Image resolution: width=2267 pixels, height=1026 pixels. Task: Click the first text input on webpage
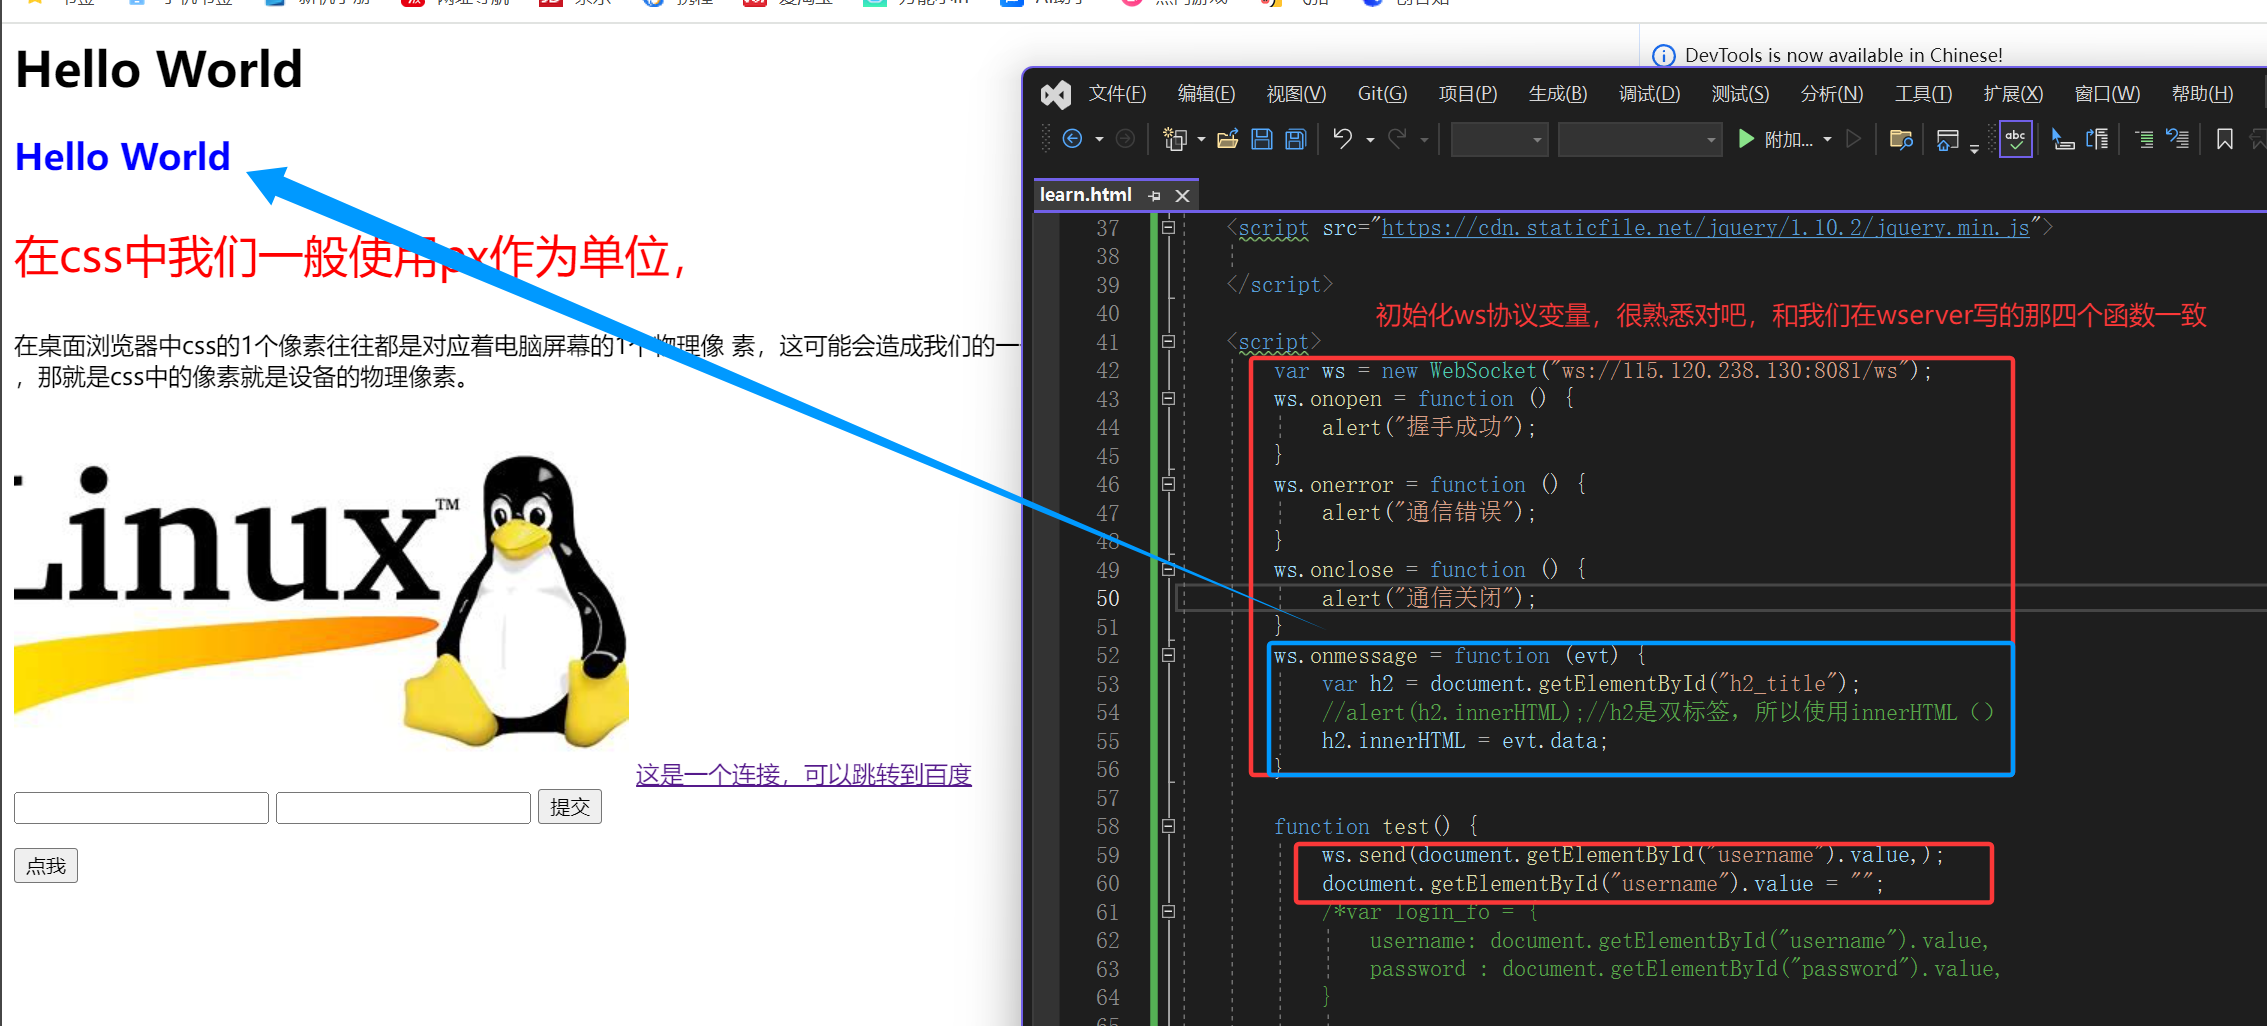pos(141,808)
